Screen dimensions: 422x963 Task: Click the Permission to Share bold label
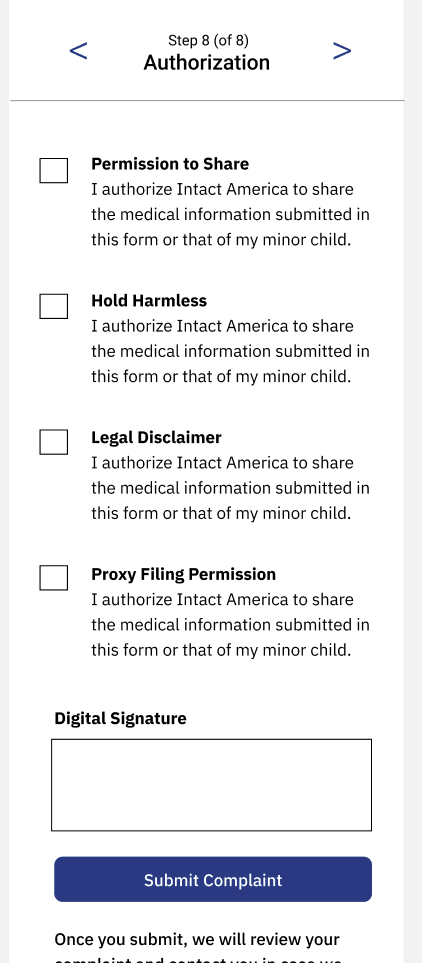pyautogui.click(x=170, y=164)
